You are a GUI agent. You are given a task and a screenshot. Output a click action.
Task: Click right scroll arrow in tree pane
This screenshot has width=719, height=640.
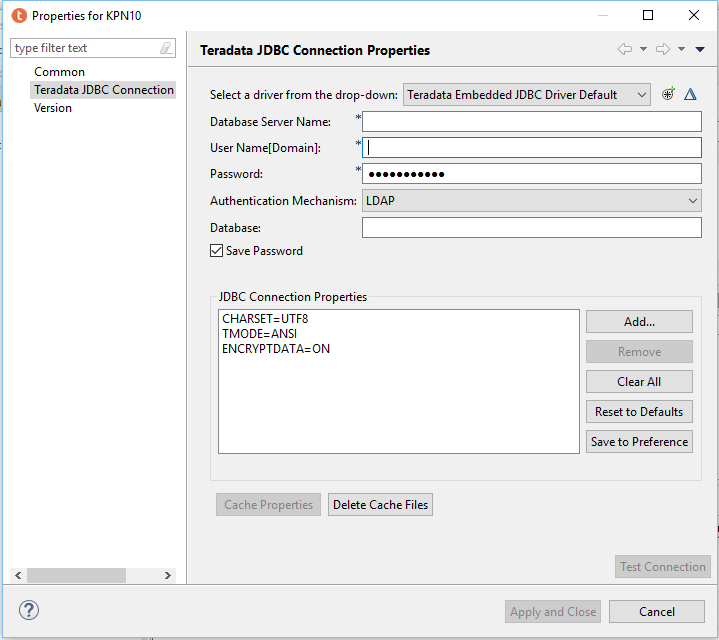point(168,575)
